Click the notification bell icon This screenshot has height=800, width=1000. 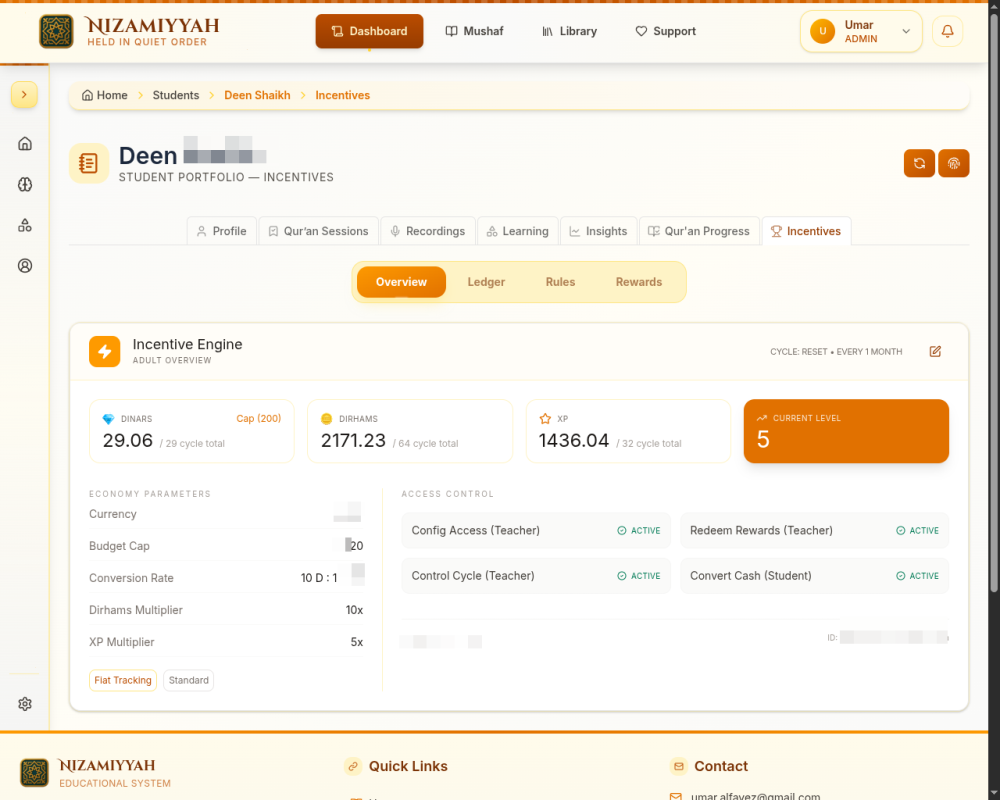coord(947,31)
